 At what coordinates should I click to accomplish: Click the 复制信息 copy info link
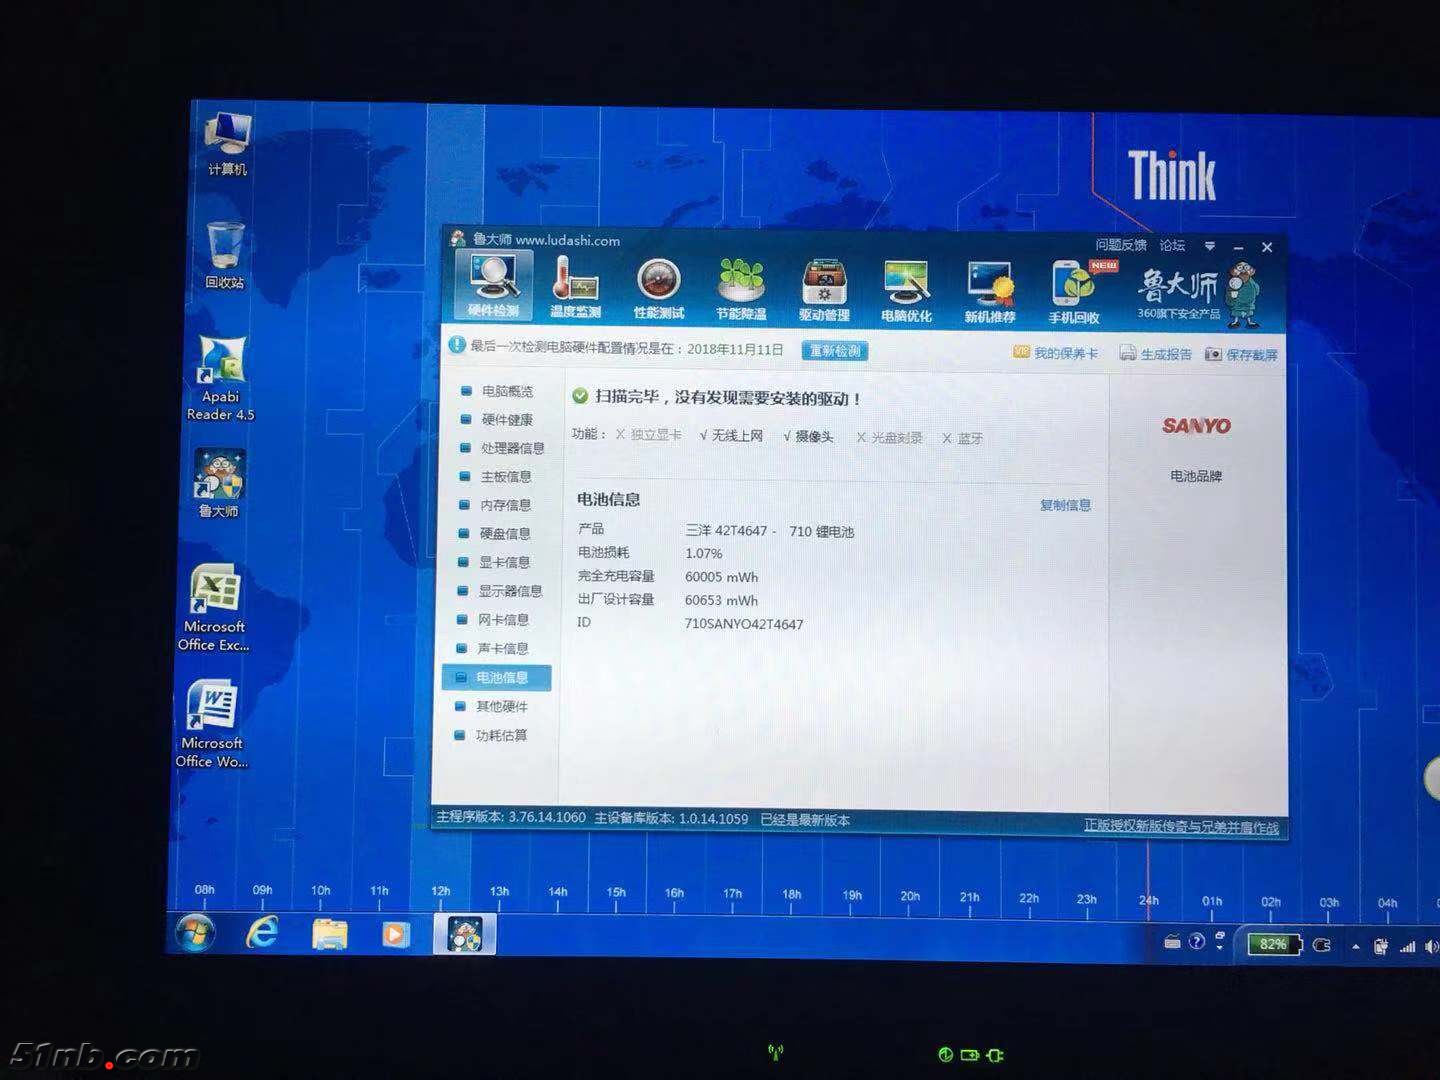(1065, 505)
